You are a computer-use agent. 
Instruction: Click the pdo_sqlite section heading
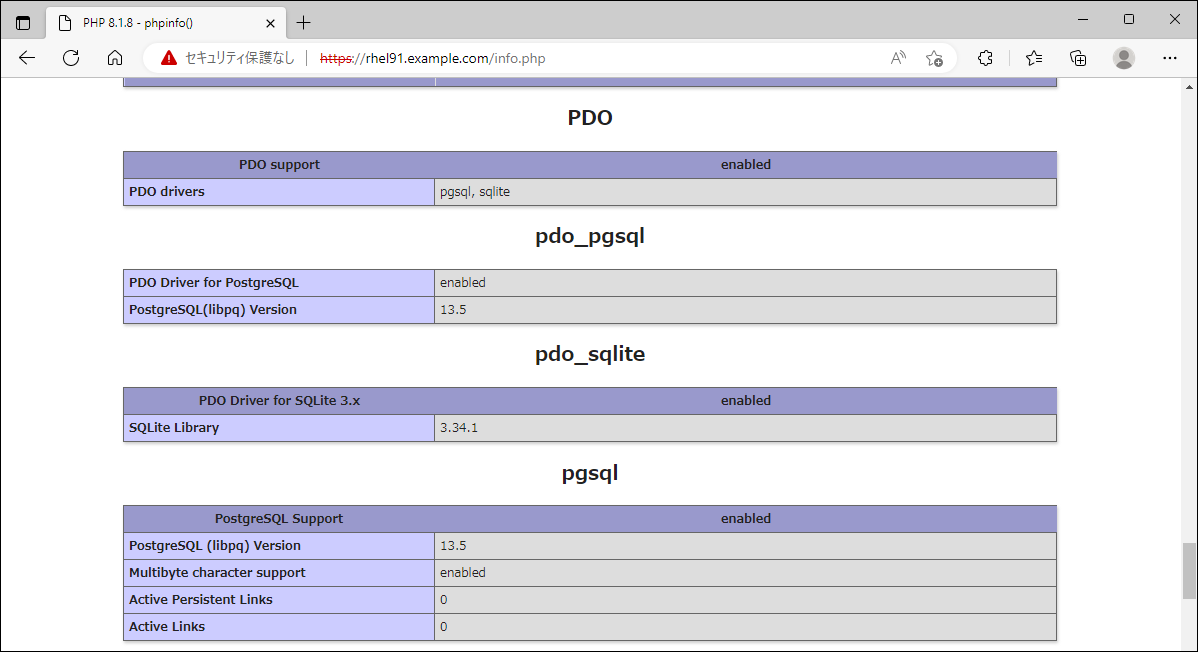coord(590,354)
